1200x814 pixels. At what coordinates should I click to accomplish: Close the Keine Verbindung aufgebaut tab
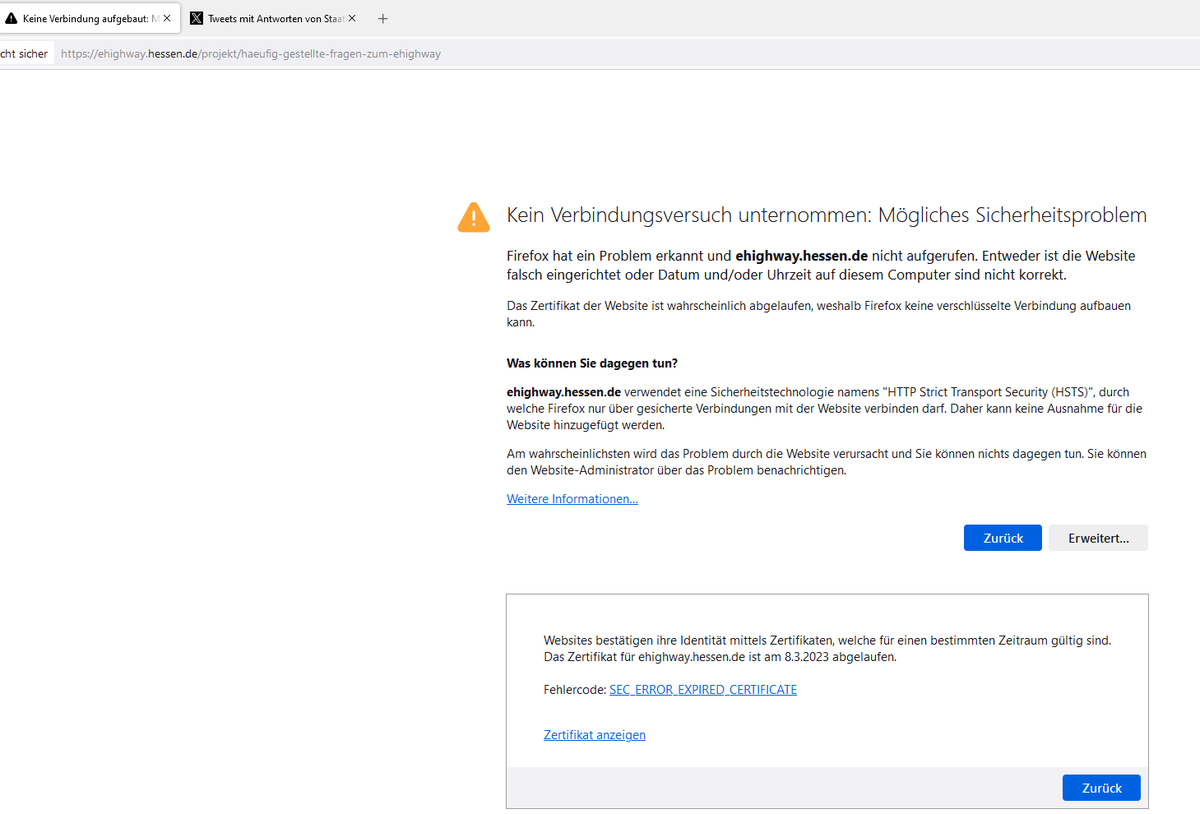tap(166, 18)
